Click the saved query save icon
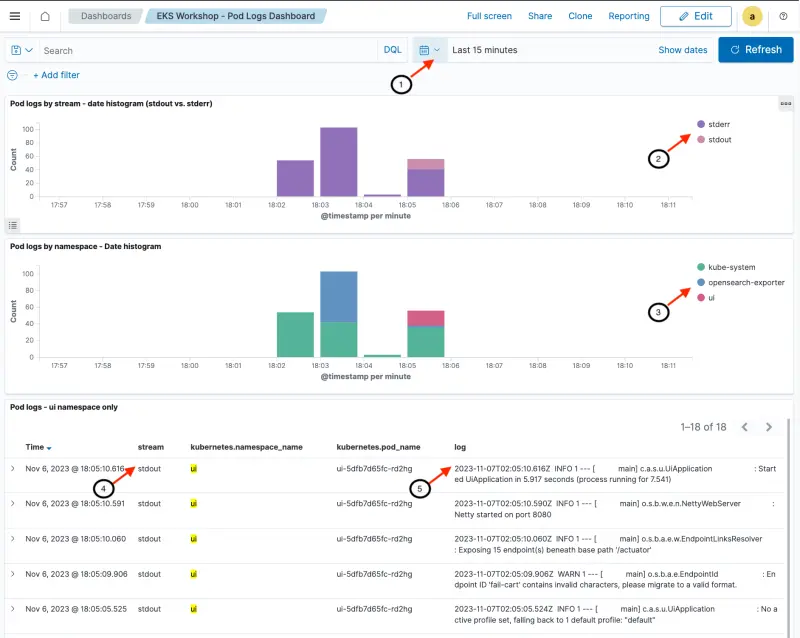800x638 pixels. pos(13,50)
